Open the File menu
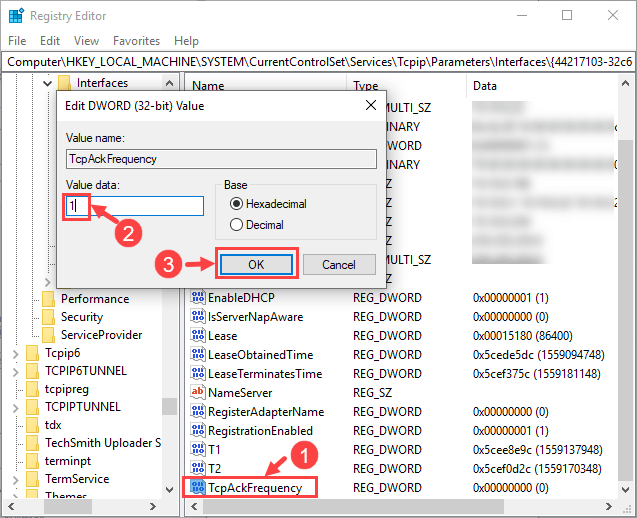The width and height of the screenshot is (637, 518). coord(17,41)
